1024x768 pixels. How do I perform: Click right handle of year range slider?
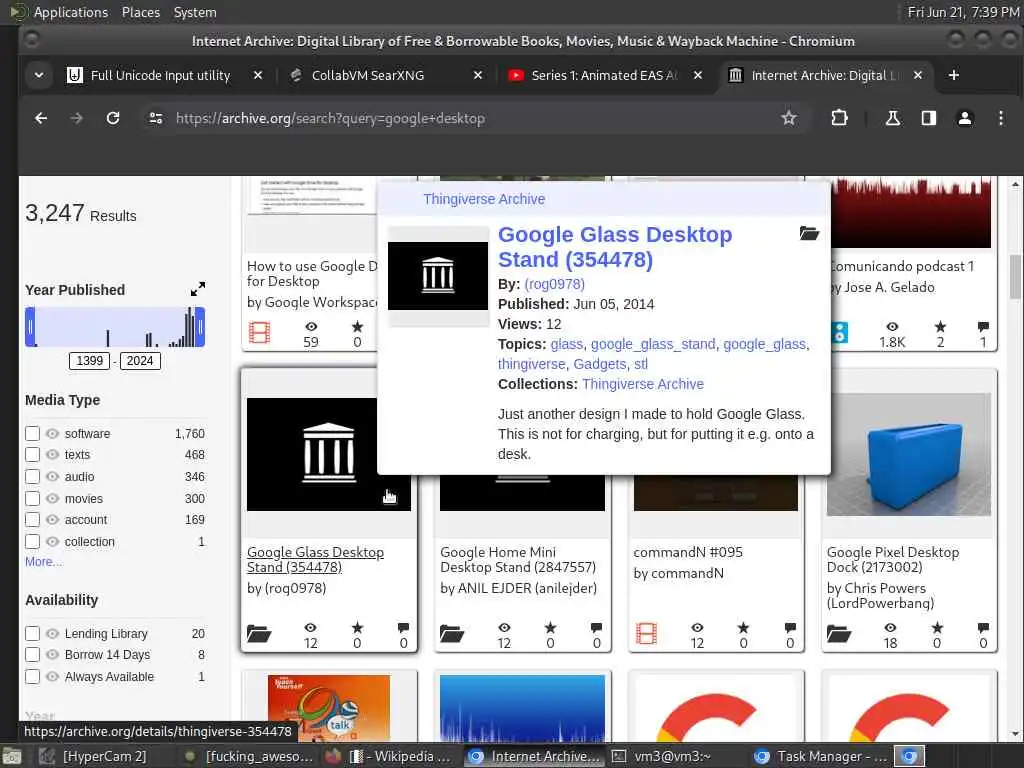pyautogui.click(x=200, y=327)
